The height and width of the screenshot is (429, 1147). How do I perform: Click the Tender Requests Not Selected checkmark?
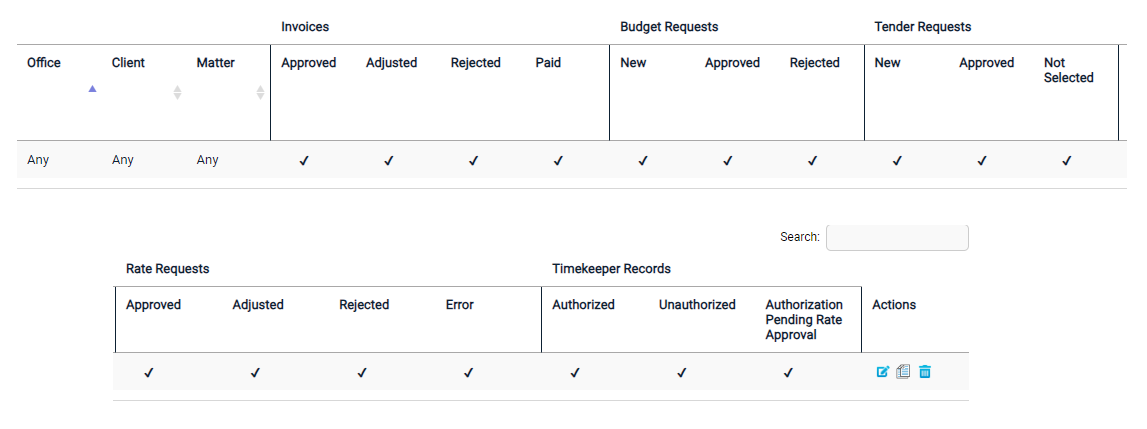click(x=1067, y=160)
